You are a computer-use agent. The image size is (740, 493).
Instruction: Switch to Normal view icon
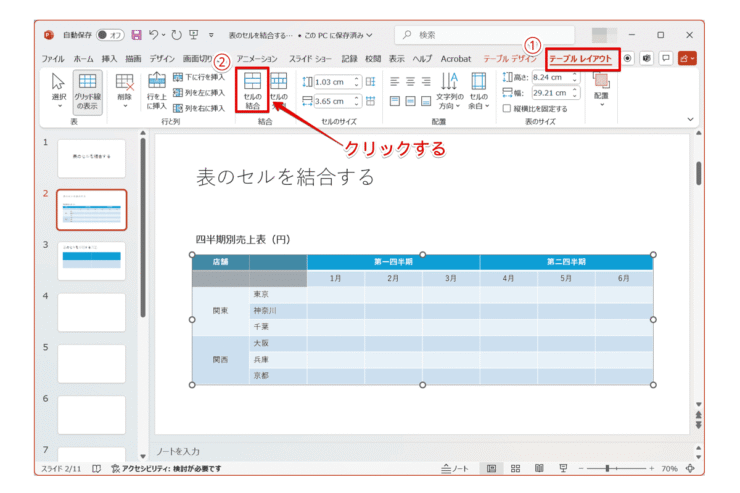point(491,468)
